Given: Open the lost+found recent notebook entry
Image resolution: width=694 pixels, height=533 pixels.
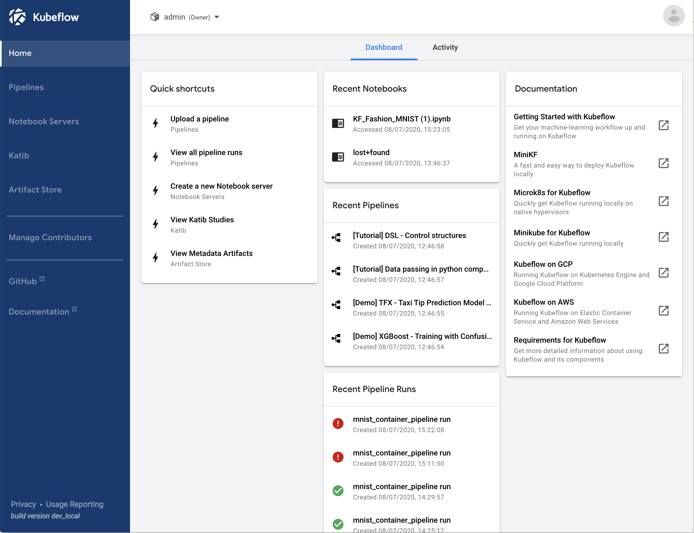Looking at the screenshot, I should [371, 153].
